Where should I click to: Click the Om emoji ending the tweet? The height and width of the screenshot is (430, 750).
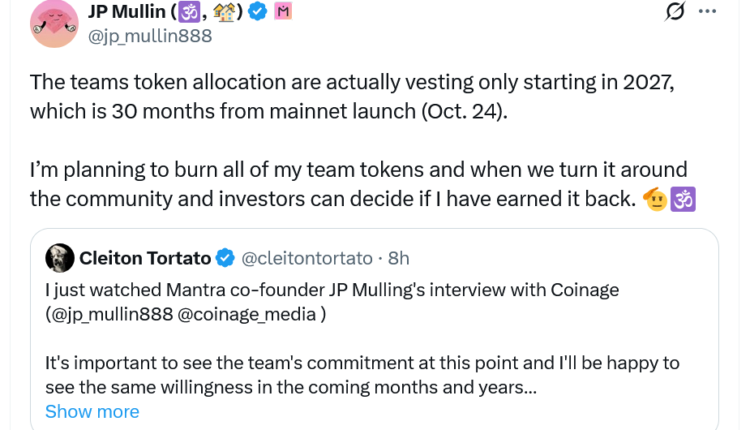tap(682, 199)
